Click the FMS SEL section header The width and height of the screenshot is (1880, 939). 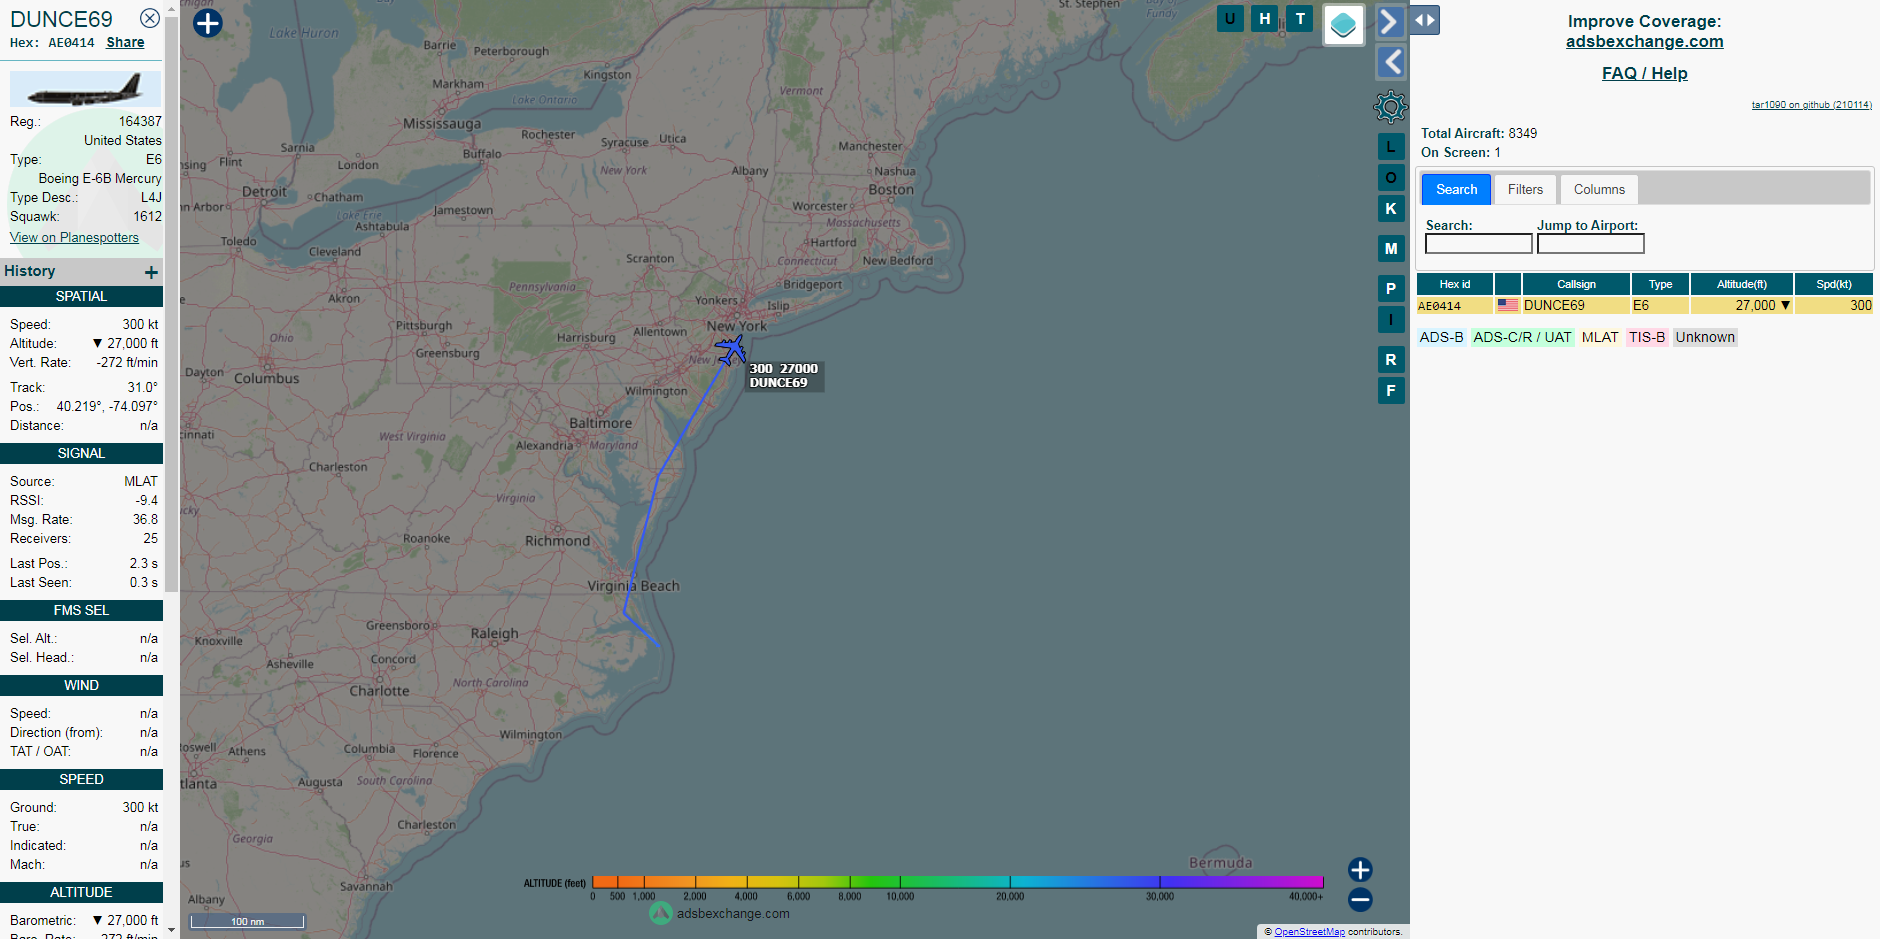[81, 610]
